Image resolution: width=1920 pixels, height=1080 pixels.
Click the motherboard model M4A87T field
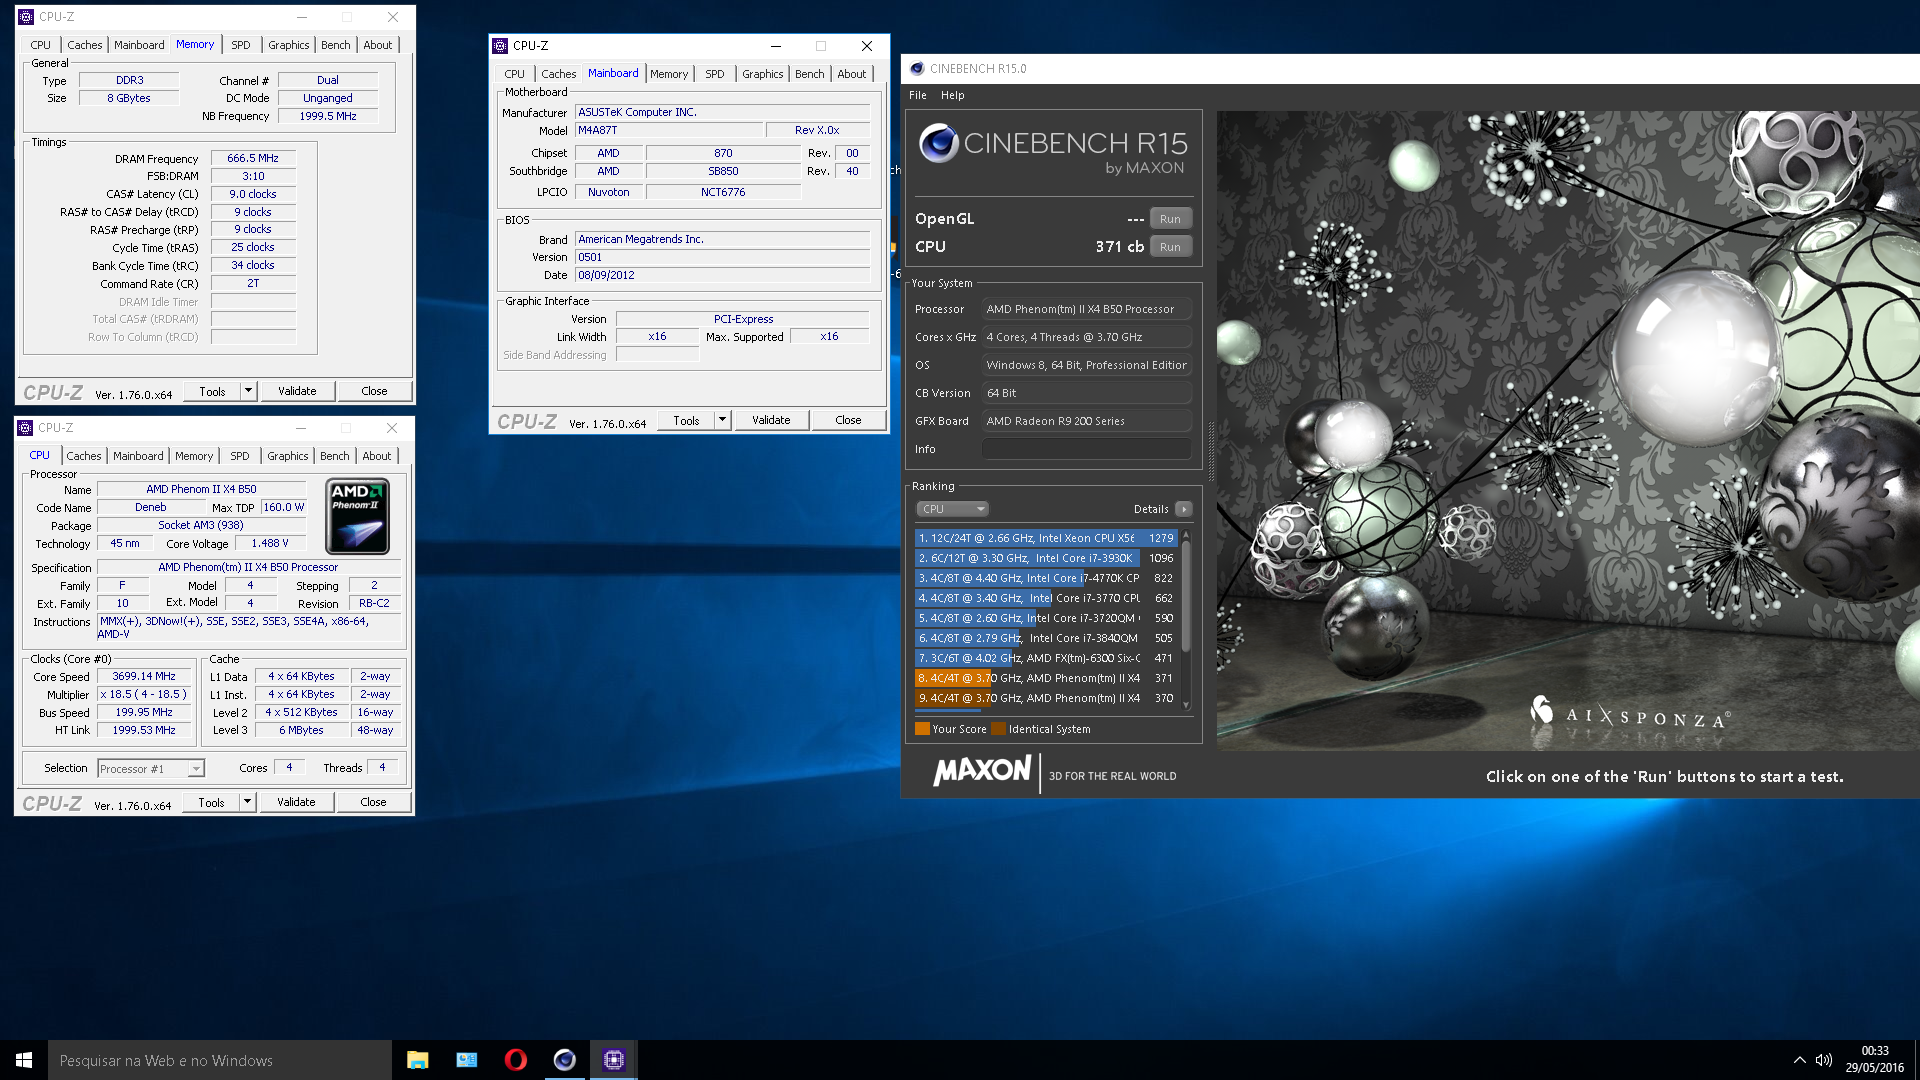click(669, 130)
